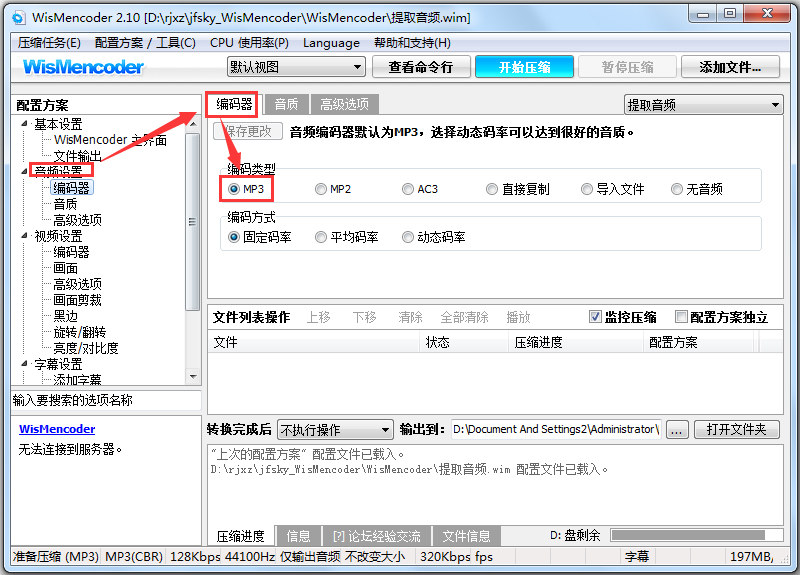The height and width of the screenshot is (575, 800).
Task: Open the 论坛经验交流 bottom tab
Action: click(377, 536)
